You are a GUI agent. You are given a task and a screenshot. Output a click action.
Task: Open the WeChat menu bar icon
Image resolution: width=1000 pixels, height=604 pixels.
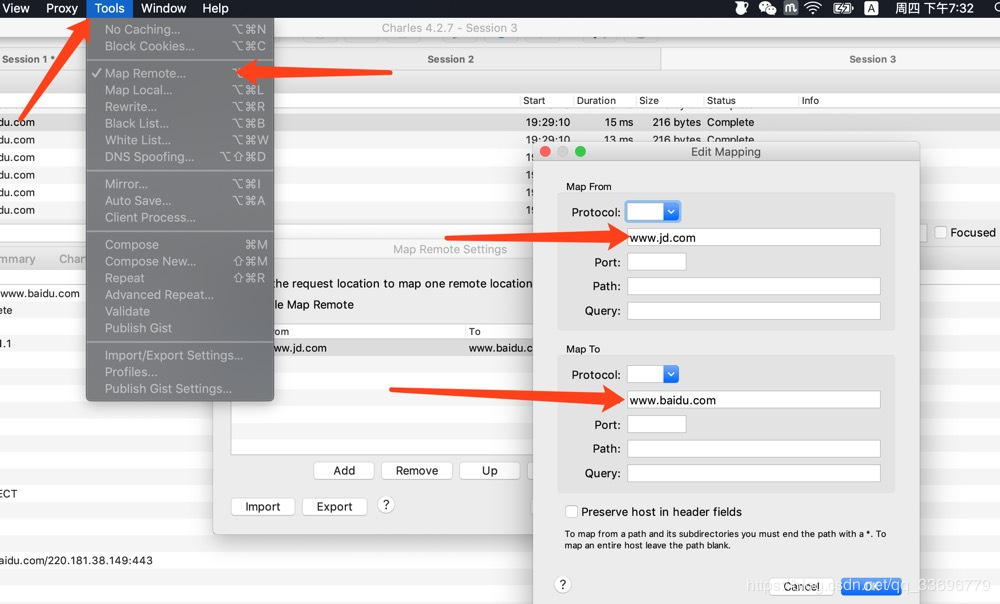coord(767,8)
